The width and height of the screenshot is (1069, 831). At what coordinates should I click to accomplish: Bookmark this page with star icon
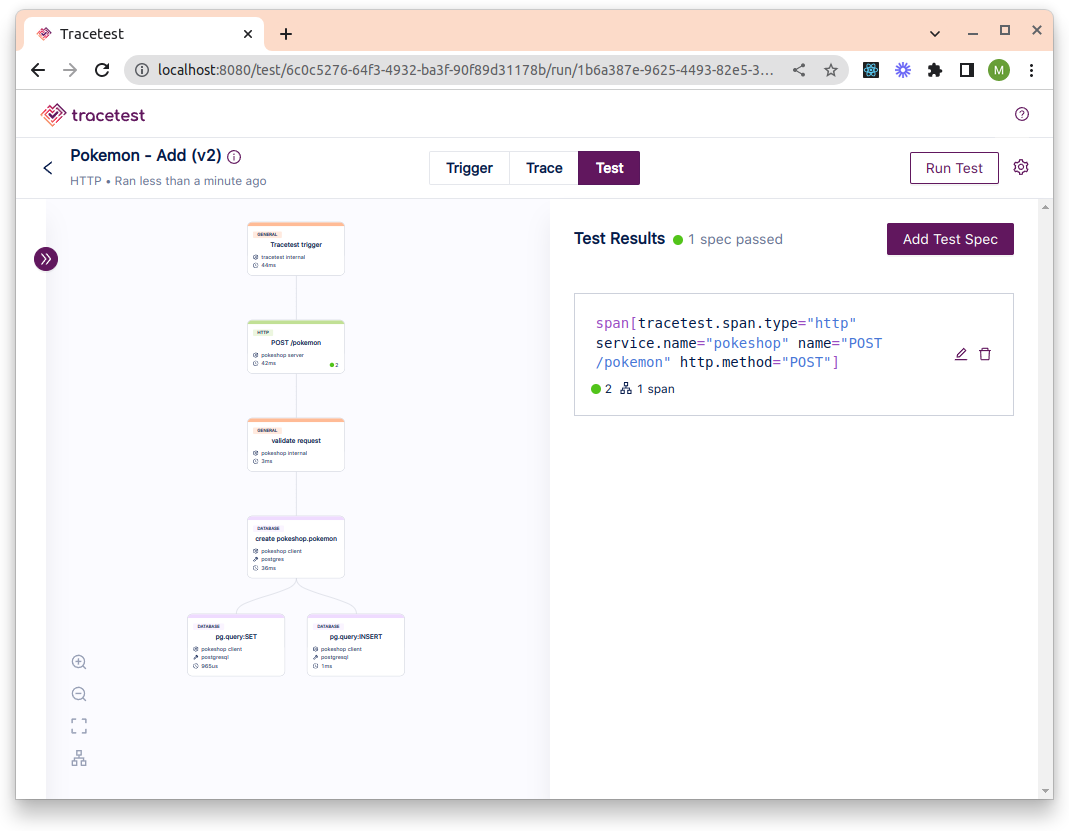[830, 70]
